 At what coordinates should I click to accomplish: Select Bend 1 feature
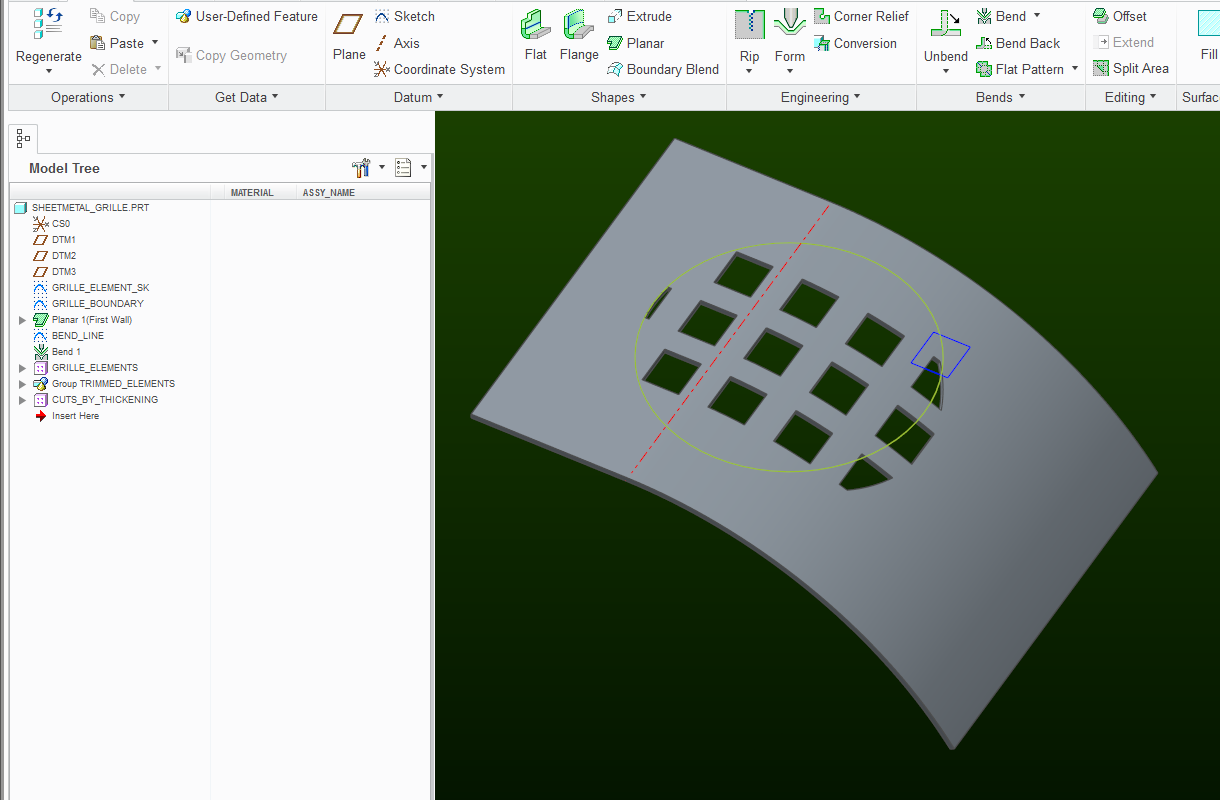[57, 352]
